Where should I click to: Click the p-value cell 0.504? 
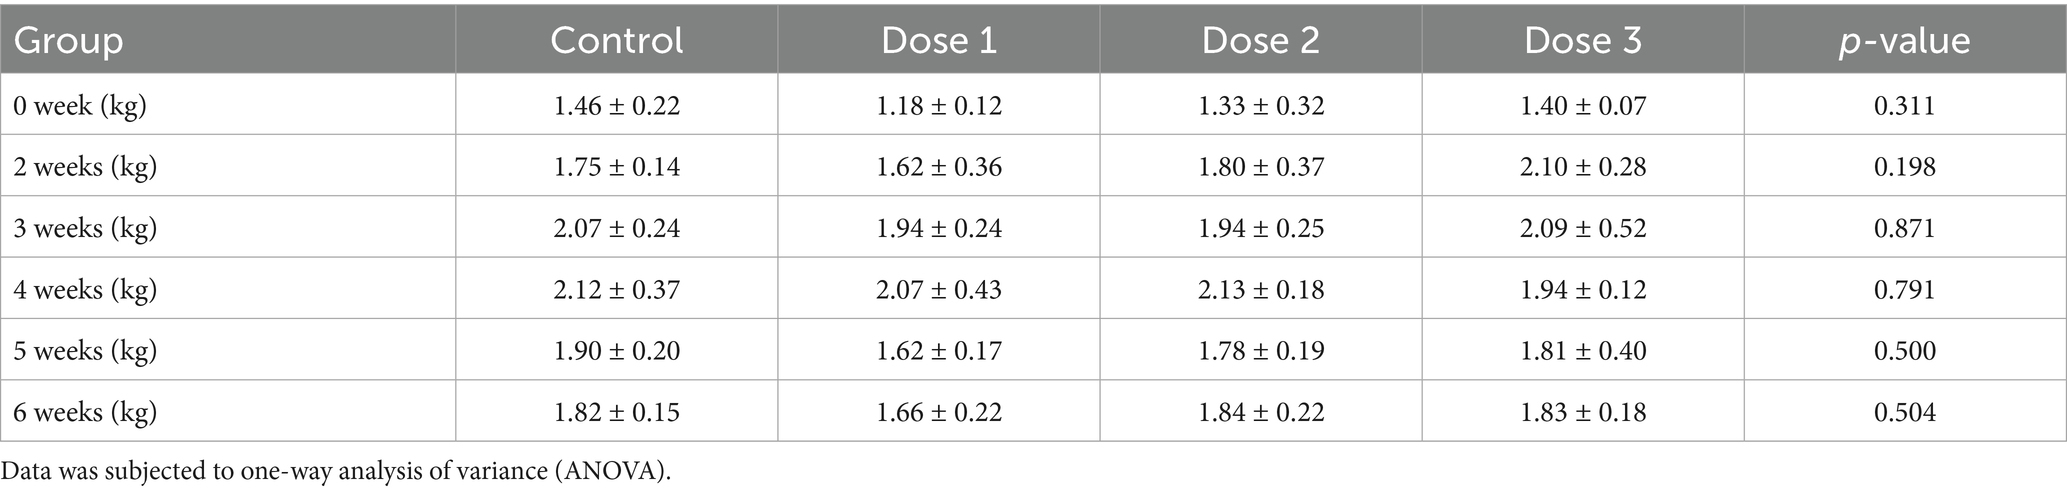click(x=1904, y=412)
